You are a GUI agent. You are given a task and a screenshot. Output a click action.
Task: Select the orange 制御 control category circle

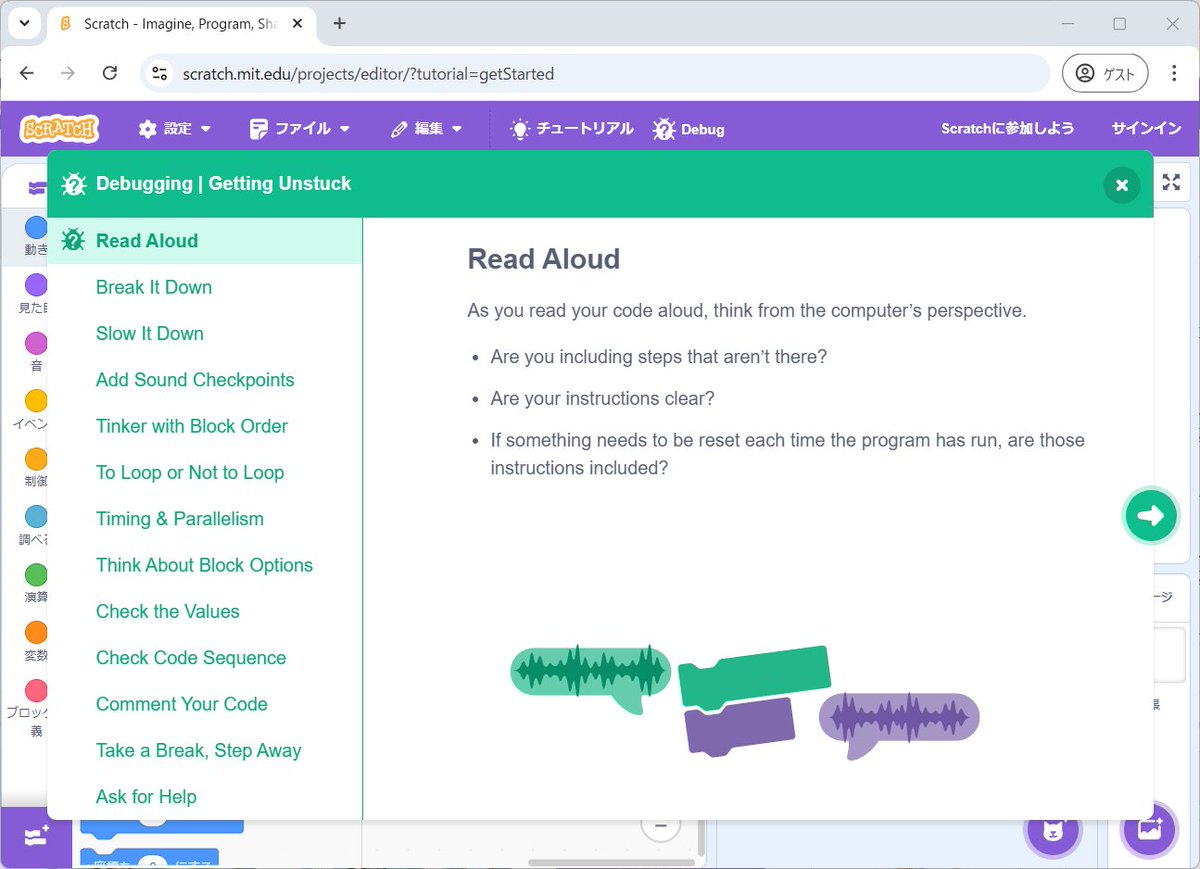point(35,459)
